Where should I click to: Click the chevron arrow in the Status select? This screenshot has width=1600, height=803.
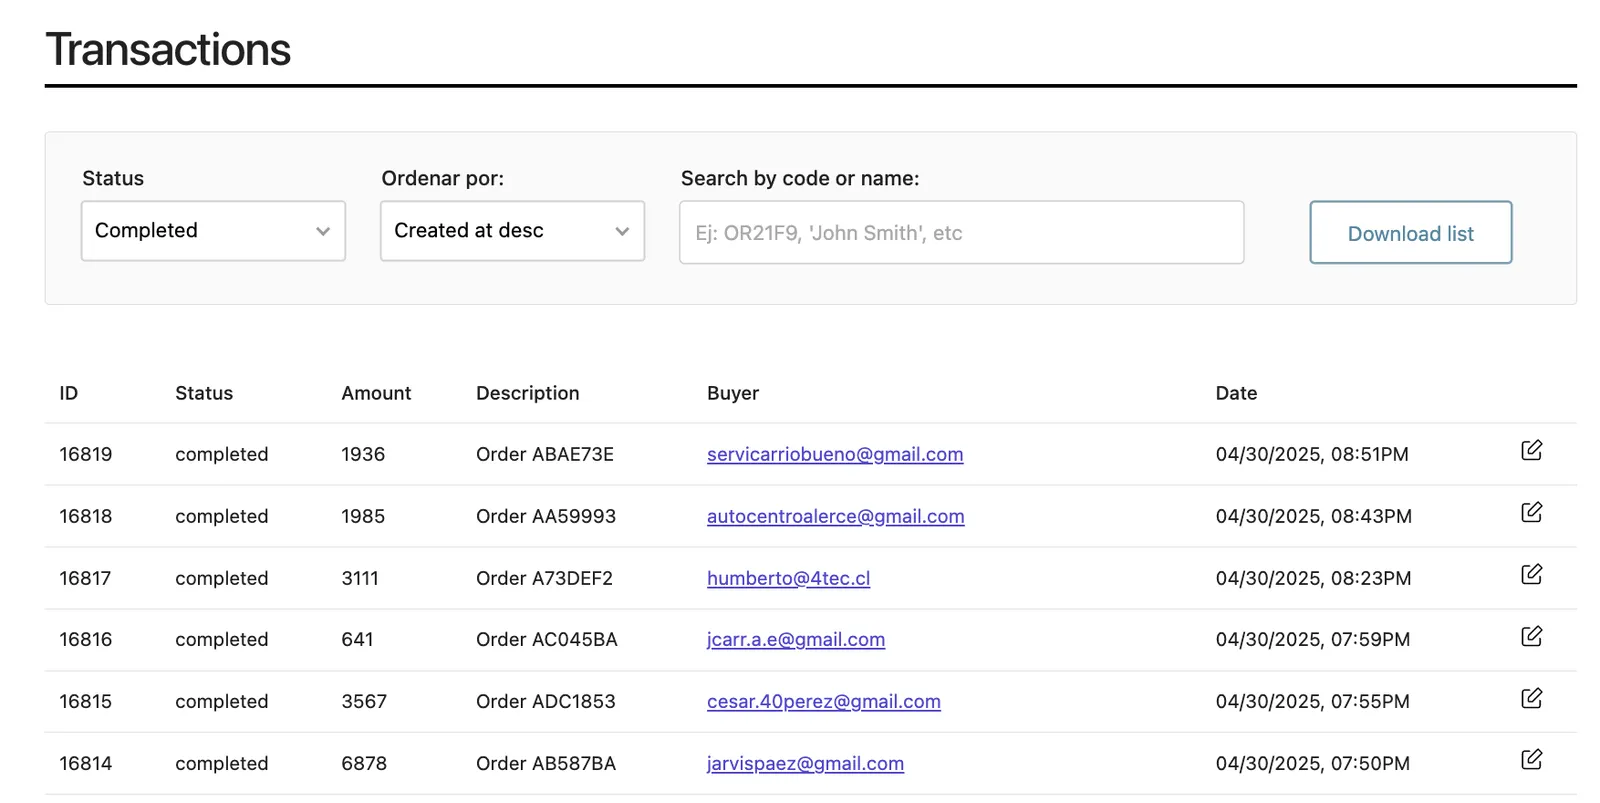pos(323,231)
